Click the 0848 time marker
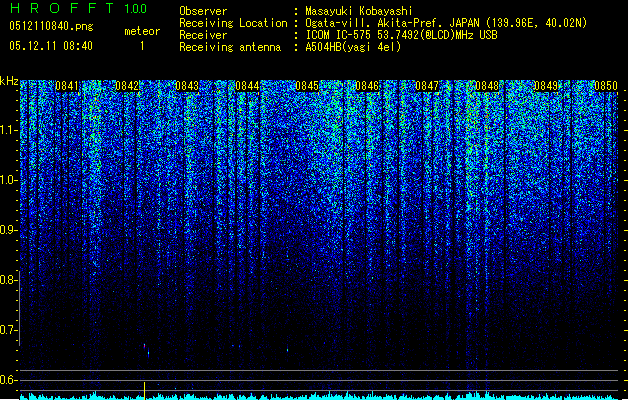Viewport: 629px width, 400px height. pyautogui.click(x=487, y=86)
